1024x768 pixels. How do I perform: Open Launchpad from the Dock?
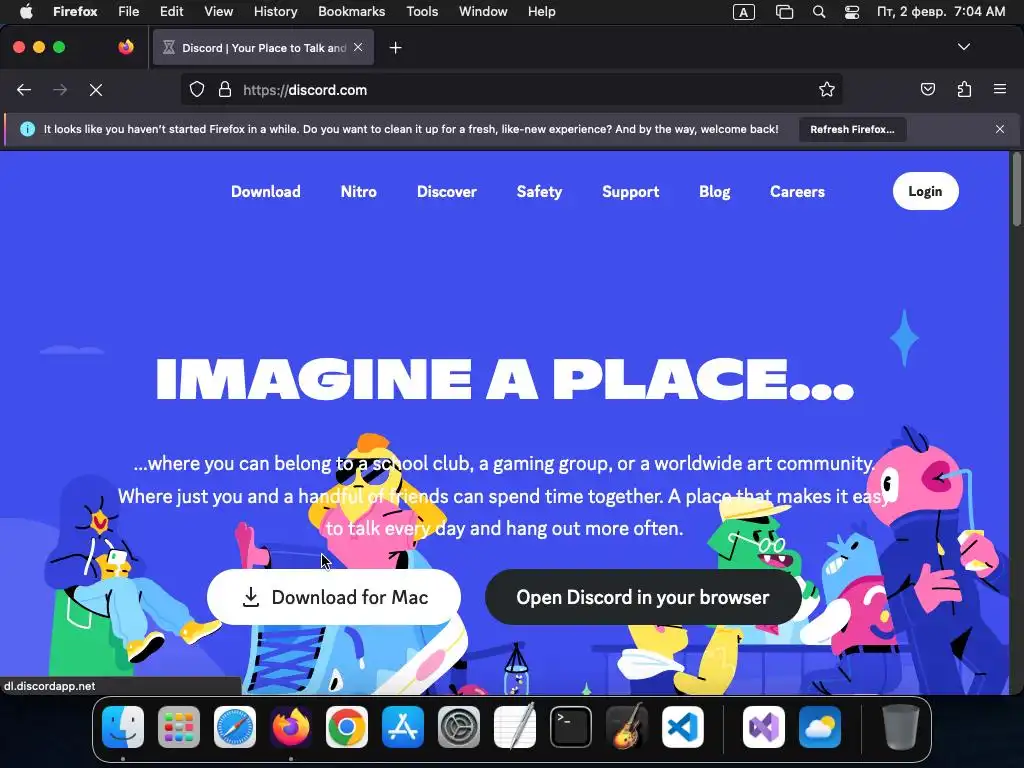coord(179,727)
